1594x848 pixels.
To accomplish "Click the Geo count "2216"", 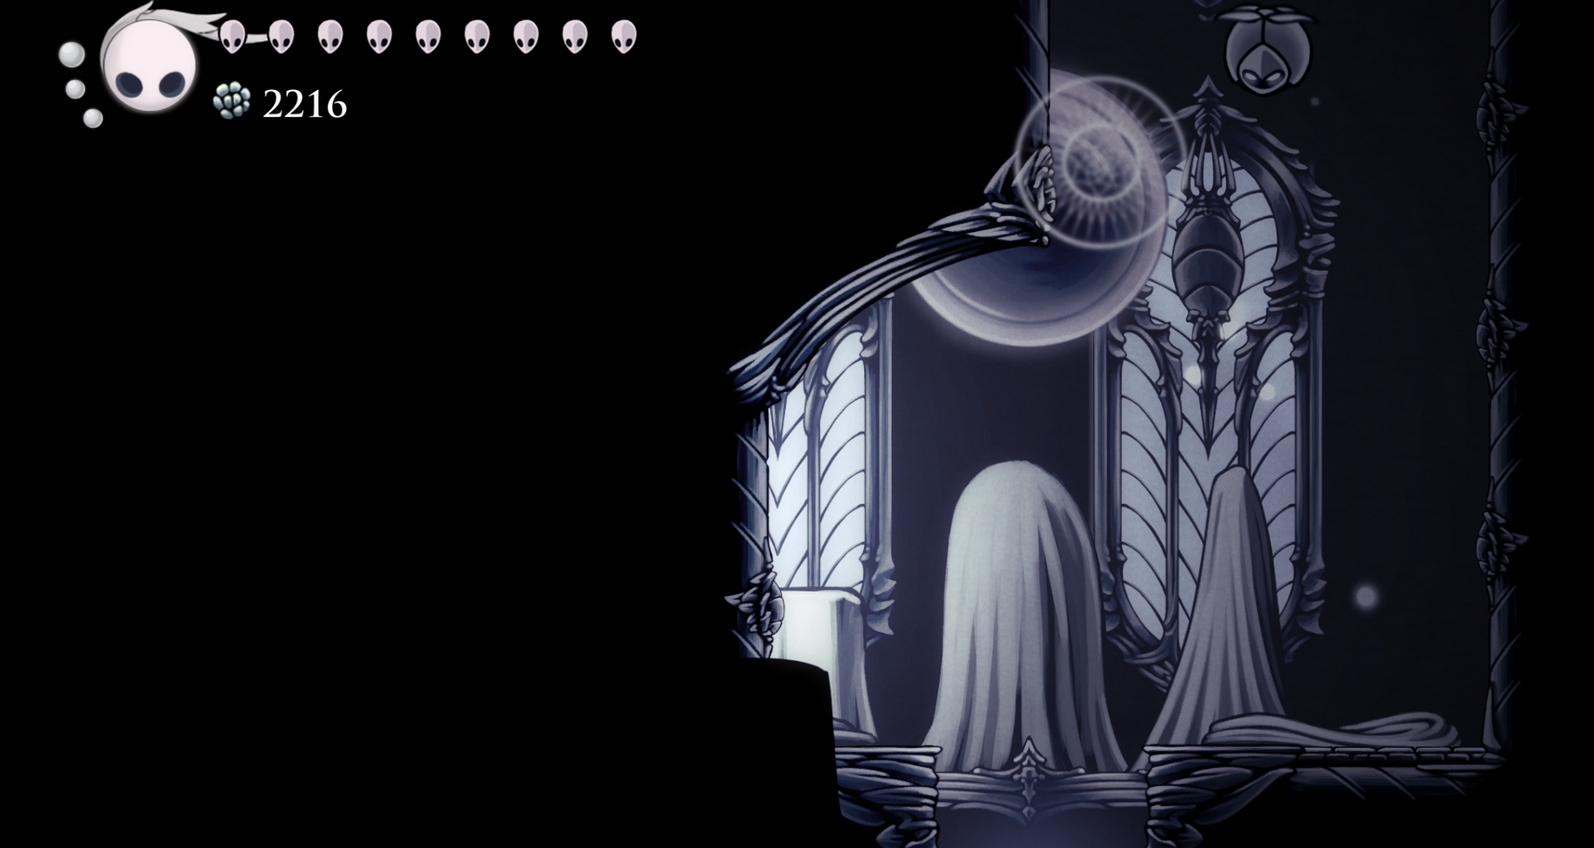I will pos(304,104).
